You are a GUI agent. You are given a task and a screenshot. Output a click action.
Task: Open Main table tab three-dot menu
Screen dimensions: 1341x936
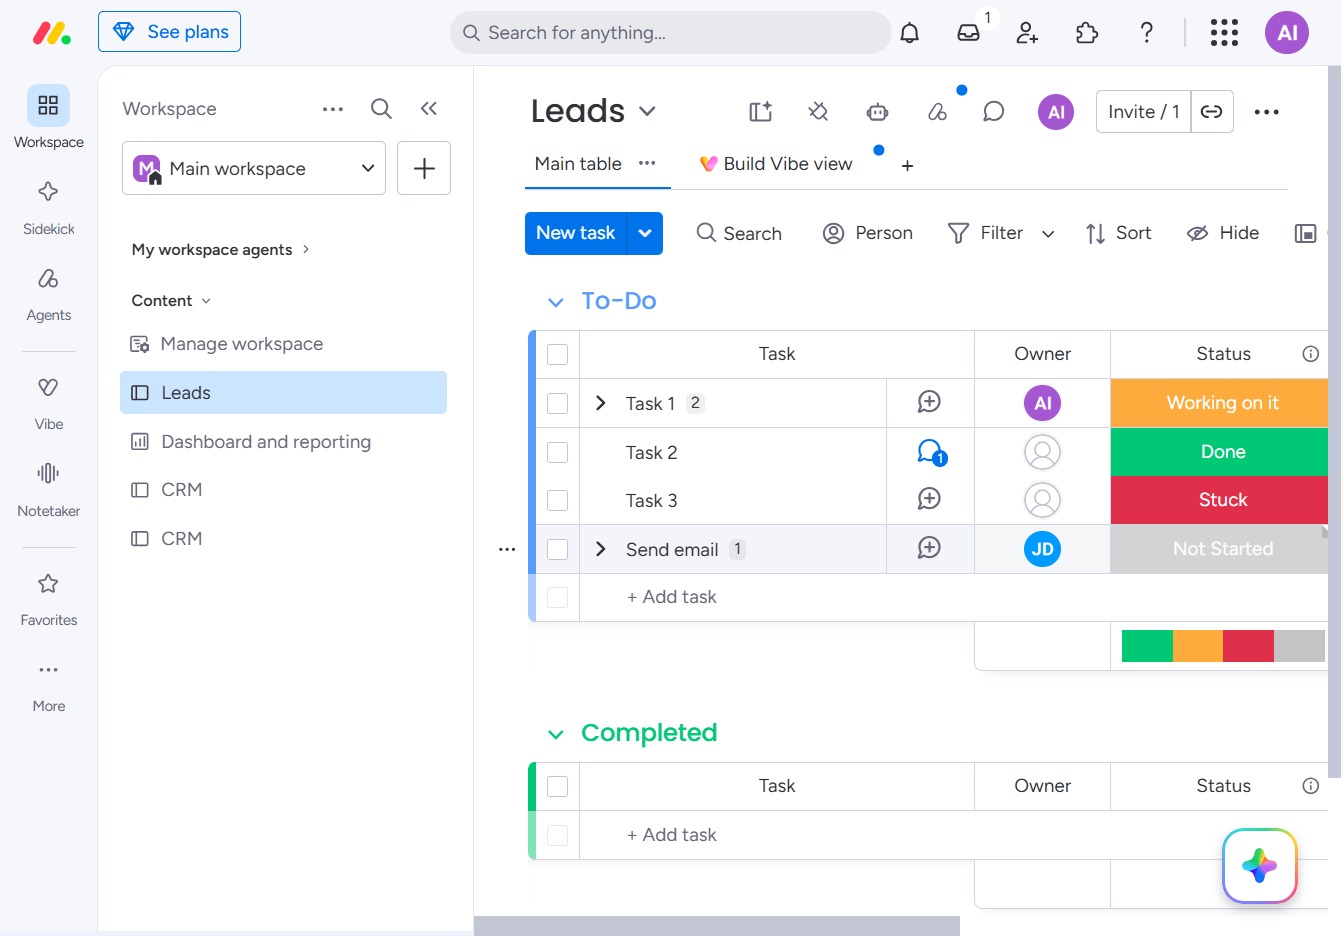click(x=647, y=163)
